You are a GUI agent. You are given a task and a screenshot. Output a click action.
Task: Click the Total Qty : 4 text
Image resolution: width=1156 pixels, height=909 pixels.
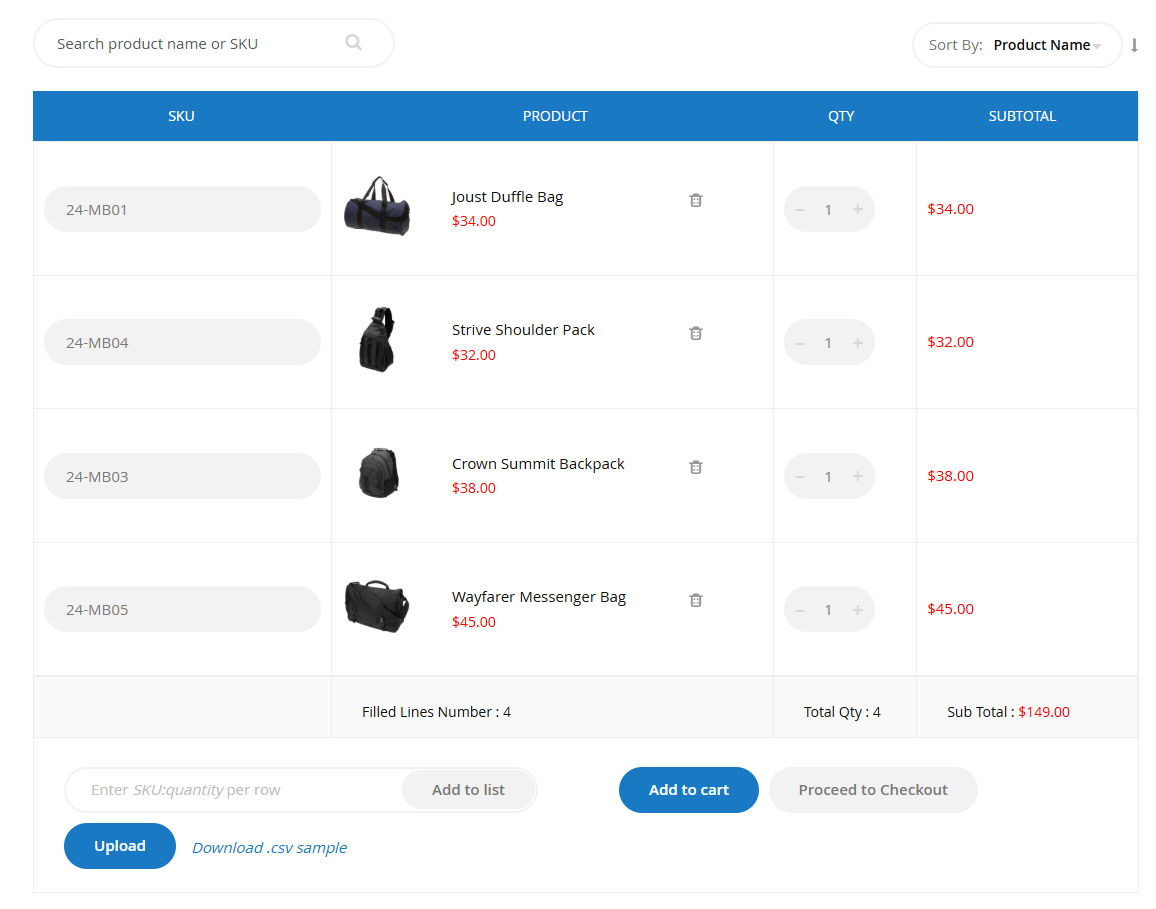(x=842, y=711)
